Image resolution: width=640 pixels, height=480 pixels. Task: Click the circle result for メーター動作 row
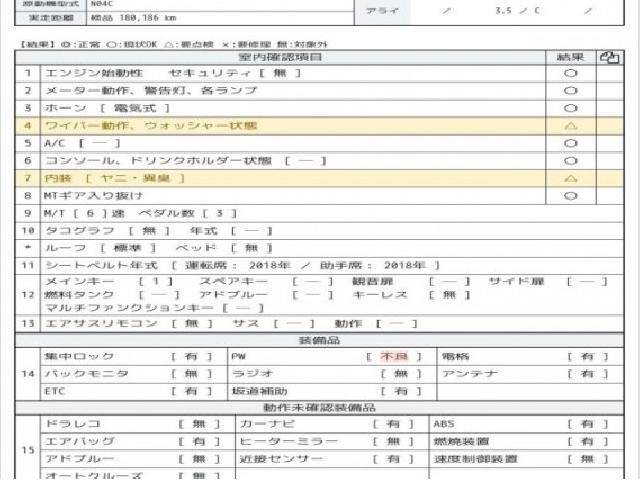pos(571,91)
